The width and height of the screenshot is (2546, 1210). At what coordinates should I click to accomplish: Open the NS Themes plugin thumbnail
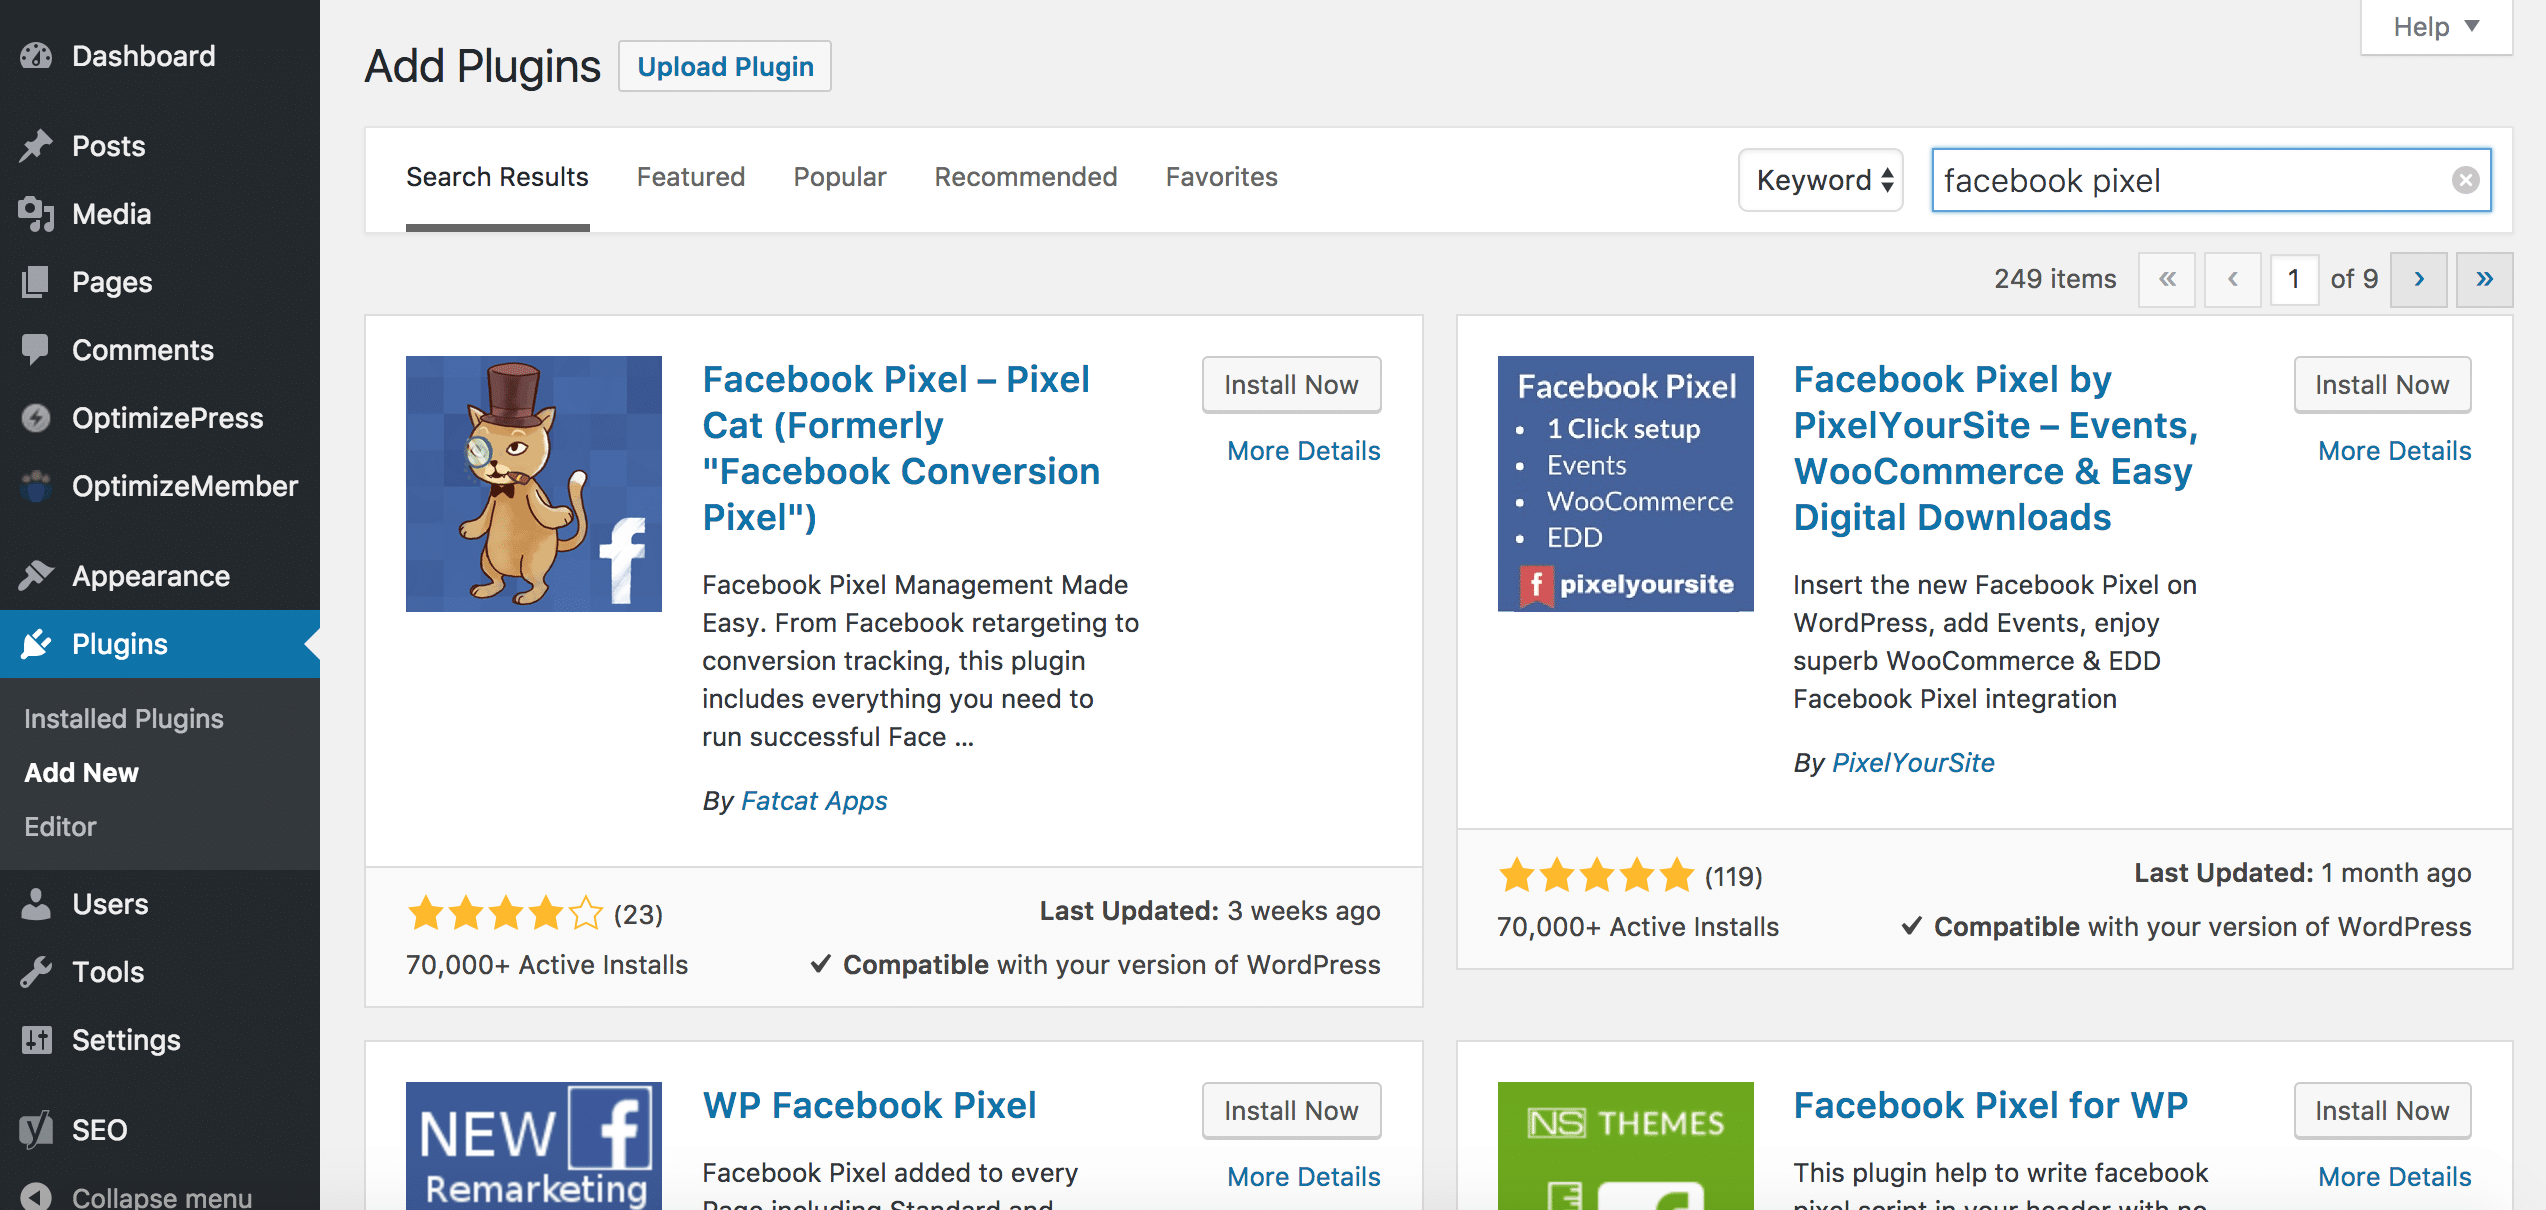point(1626,1146)
